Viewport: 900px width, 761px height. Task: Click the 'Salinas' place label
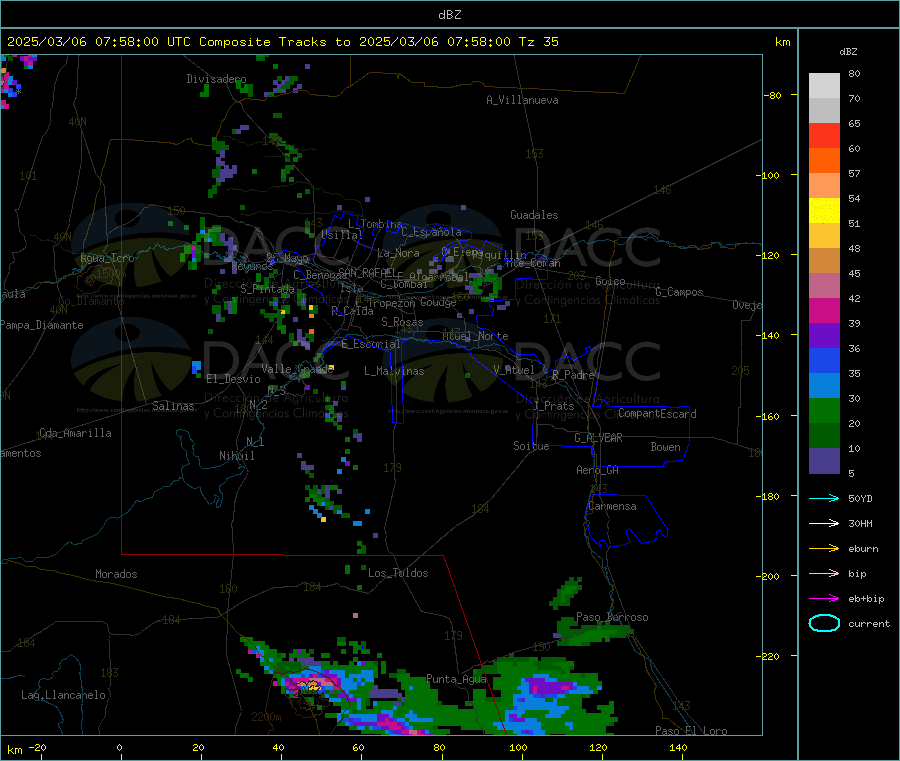[x=173, y=406]
